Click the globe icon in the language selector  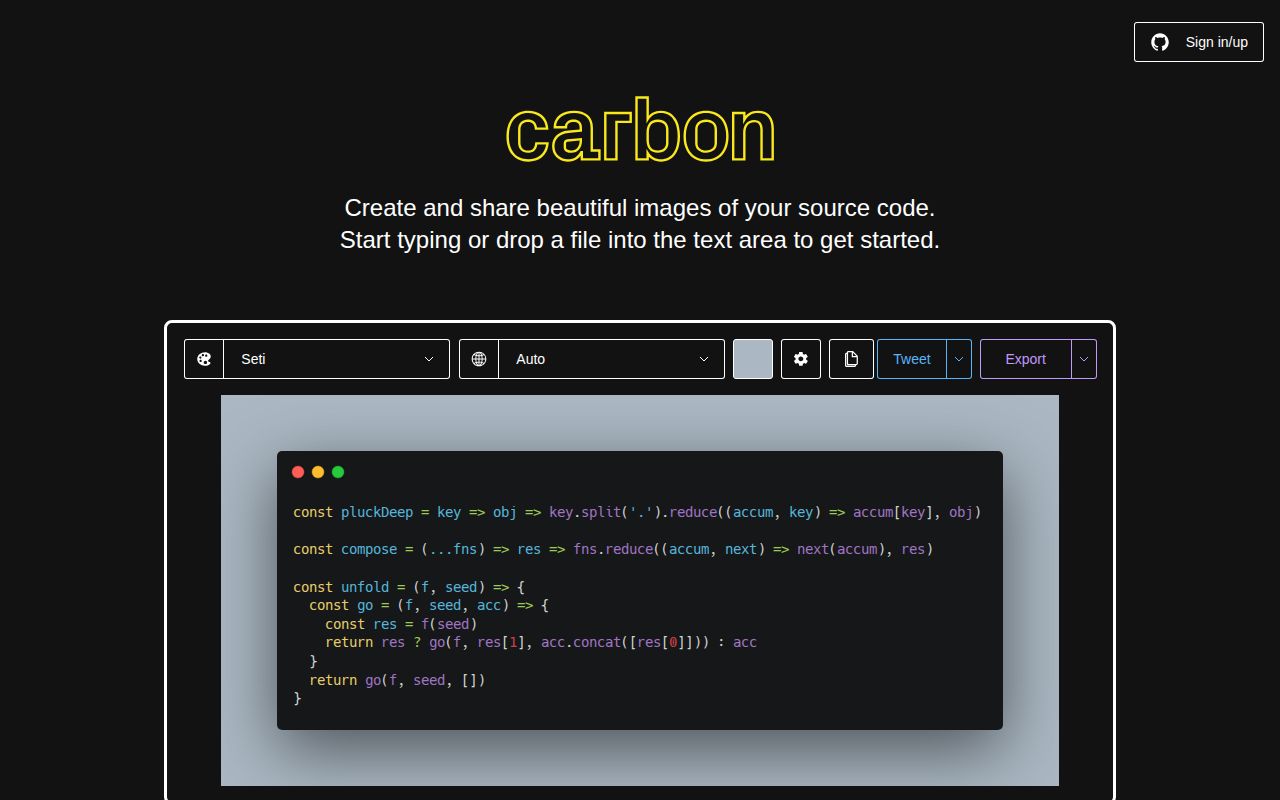click(479, 358)
